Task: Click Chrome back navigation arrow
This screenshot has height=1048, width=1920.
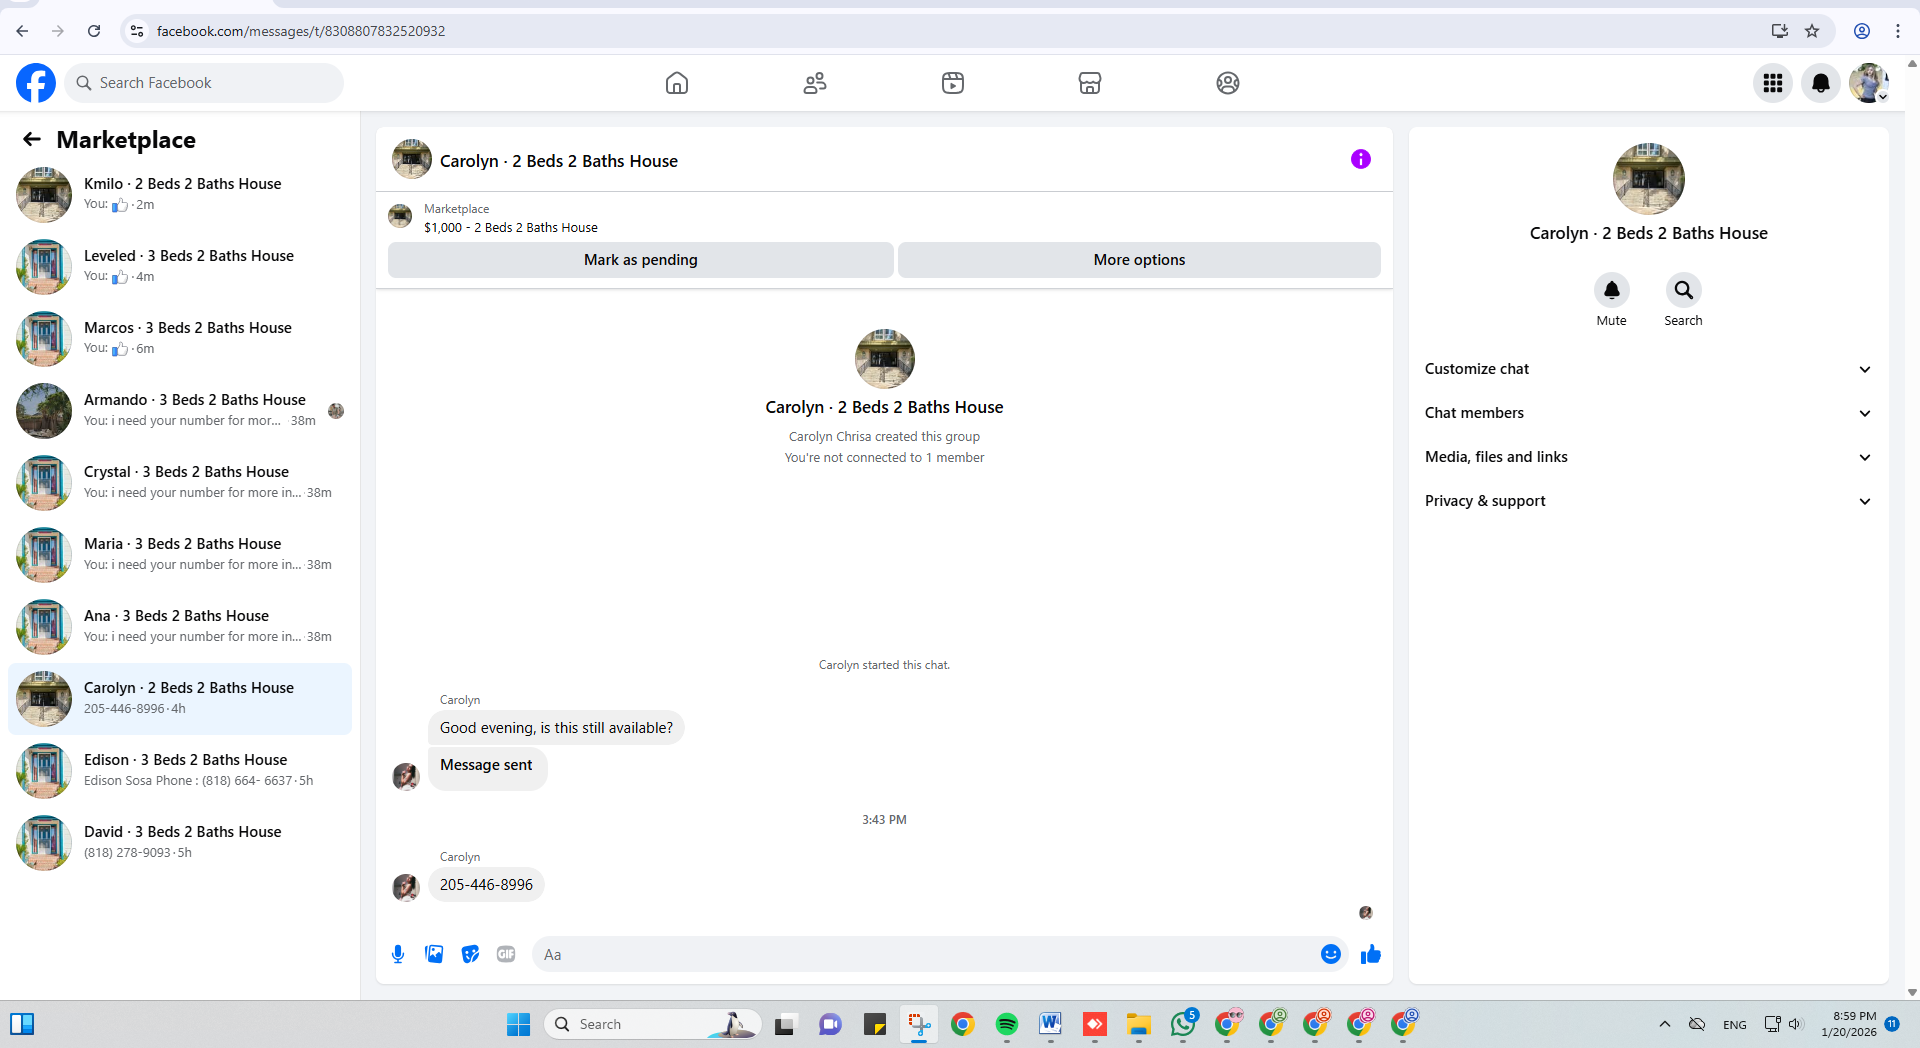Action: point(22,31)
